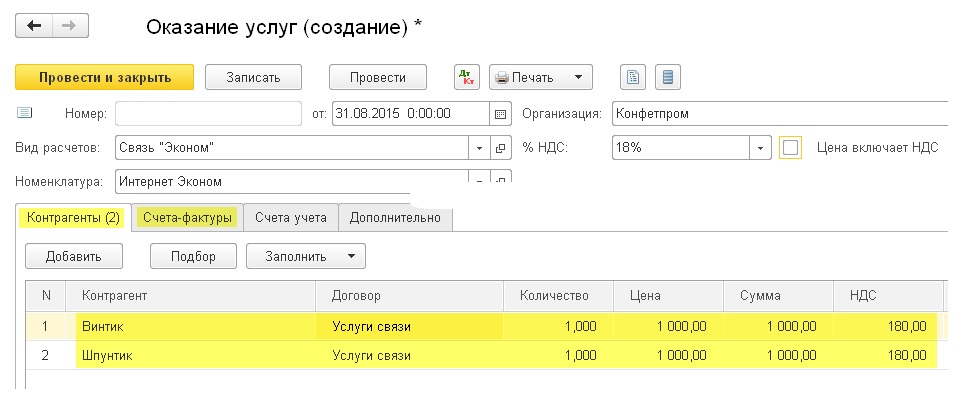
Task: Go back with the left arrow button
Action: pos(34,26)
